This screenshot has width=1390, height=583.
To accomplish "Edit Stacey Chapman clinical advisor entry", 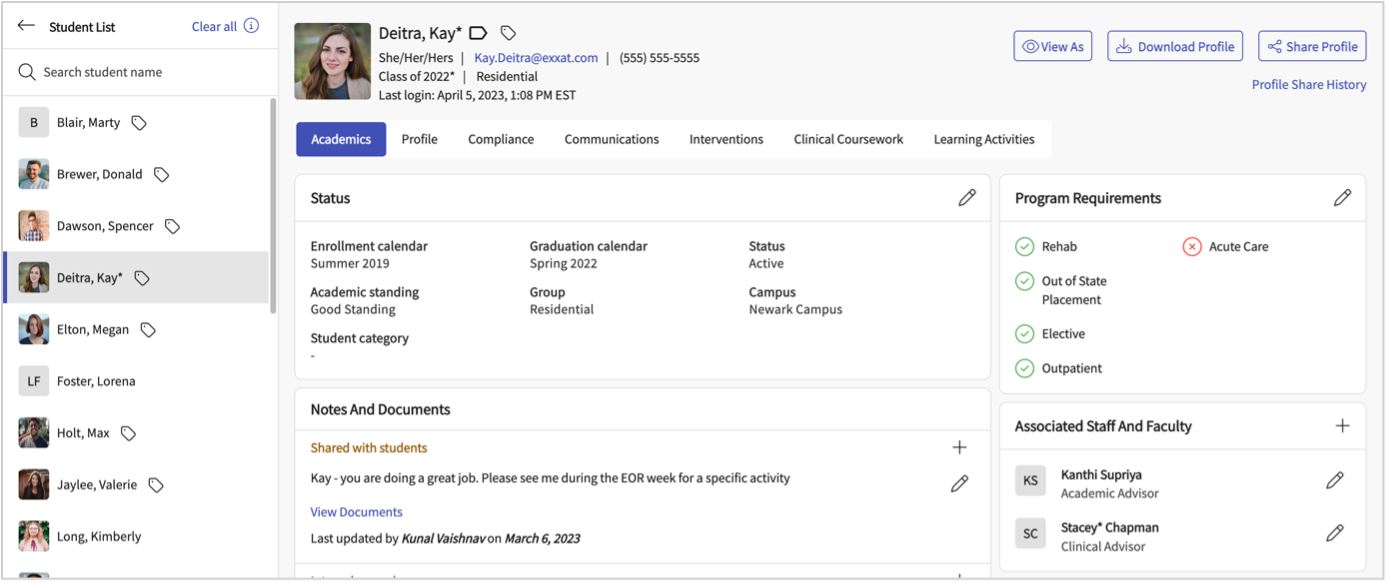I will click(1334, 533).
